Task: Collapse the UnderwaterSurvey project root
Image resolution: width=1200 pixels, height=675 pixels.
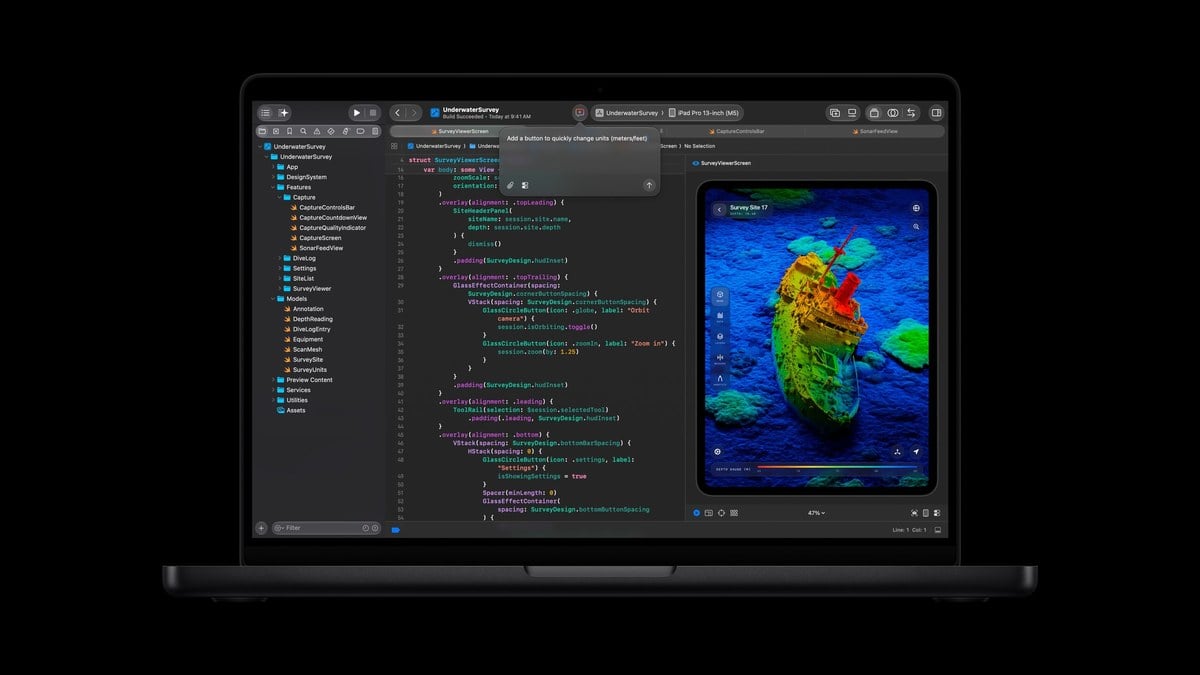Action: (259, 147)
